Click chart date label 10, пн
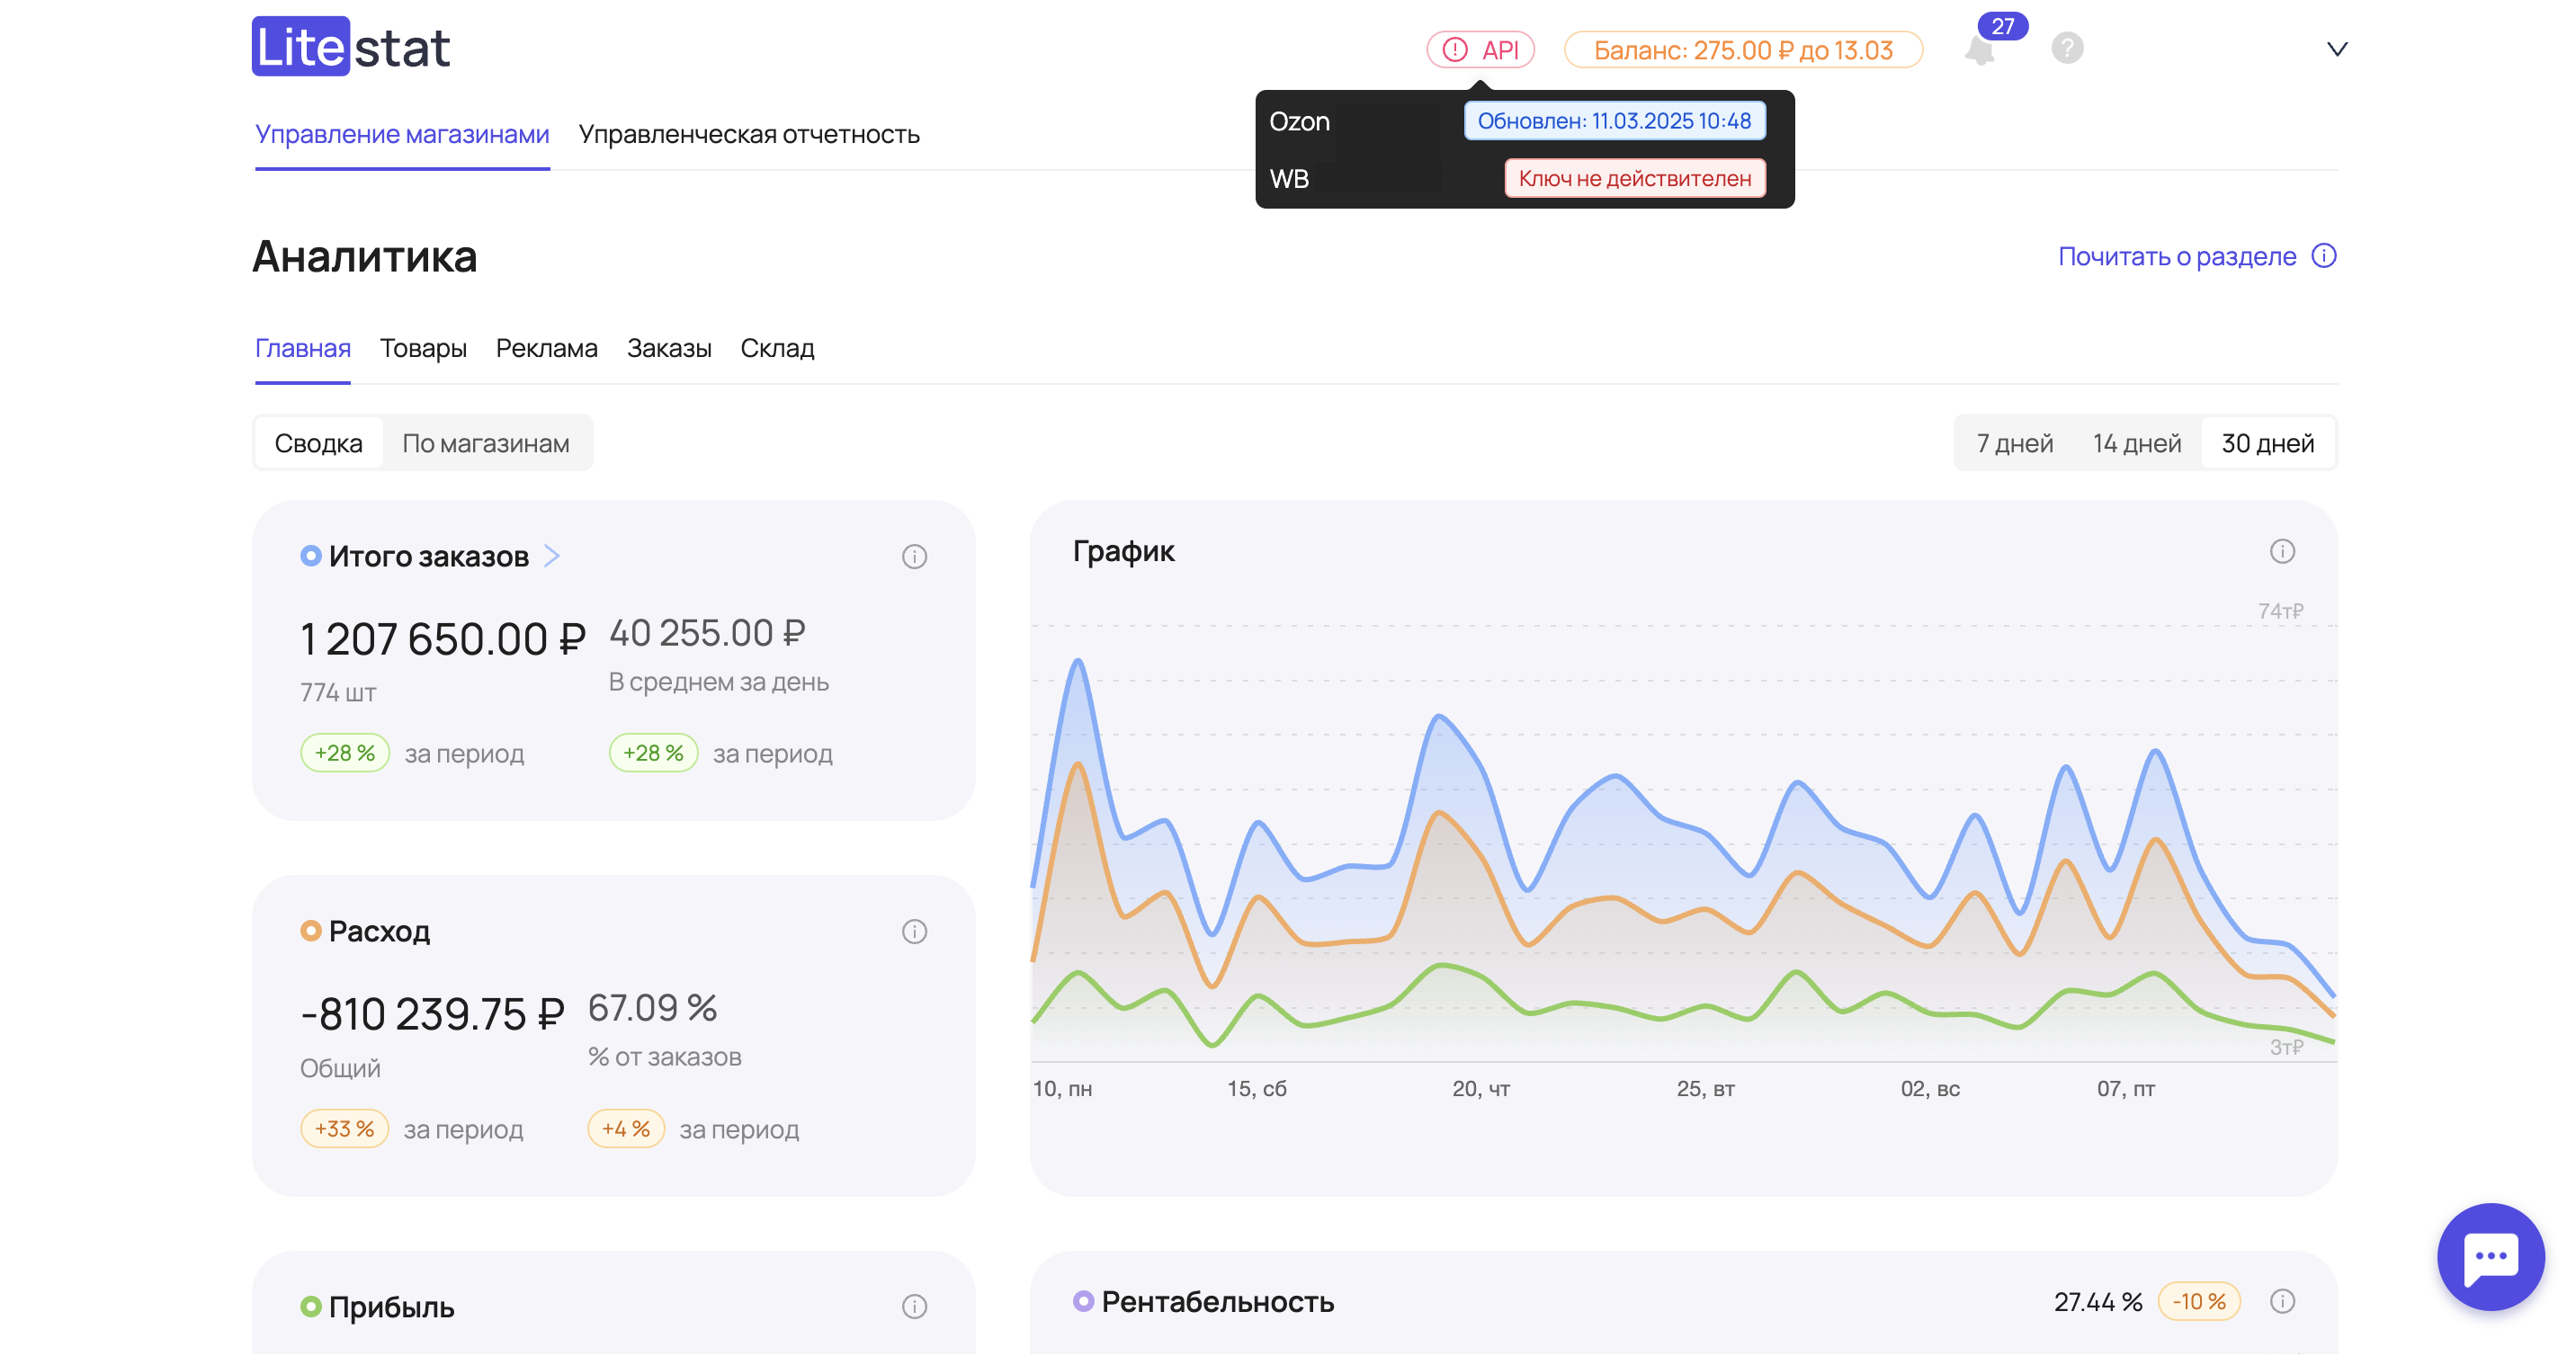 (x=1062, y=1089)
